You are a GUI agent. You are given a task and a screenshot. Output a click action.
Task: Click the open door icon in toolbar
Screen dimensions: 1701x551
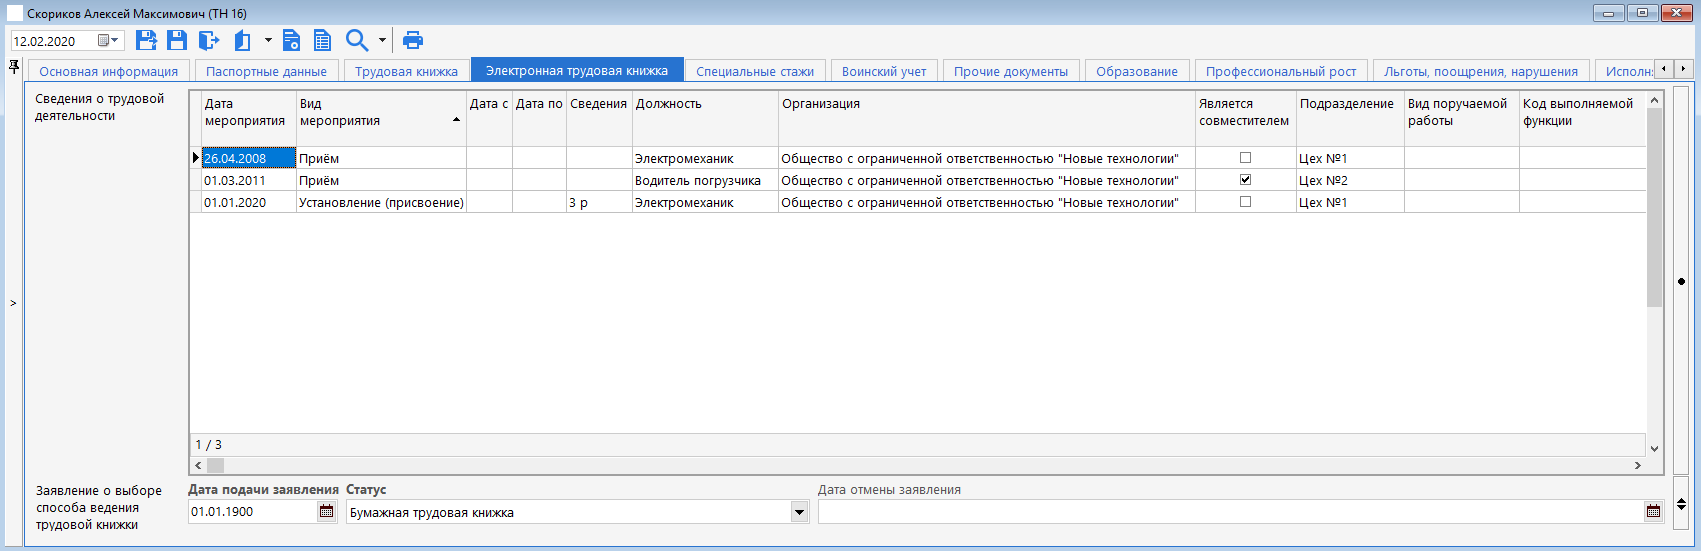[242, 40]
